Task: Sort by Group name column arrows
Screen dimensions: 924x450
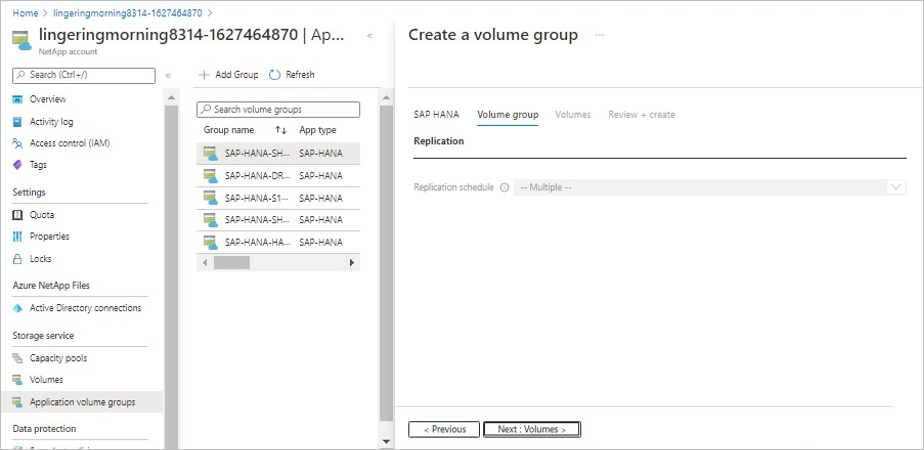Action: coord(281,130)
